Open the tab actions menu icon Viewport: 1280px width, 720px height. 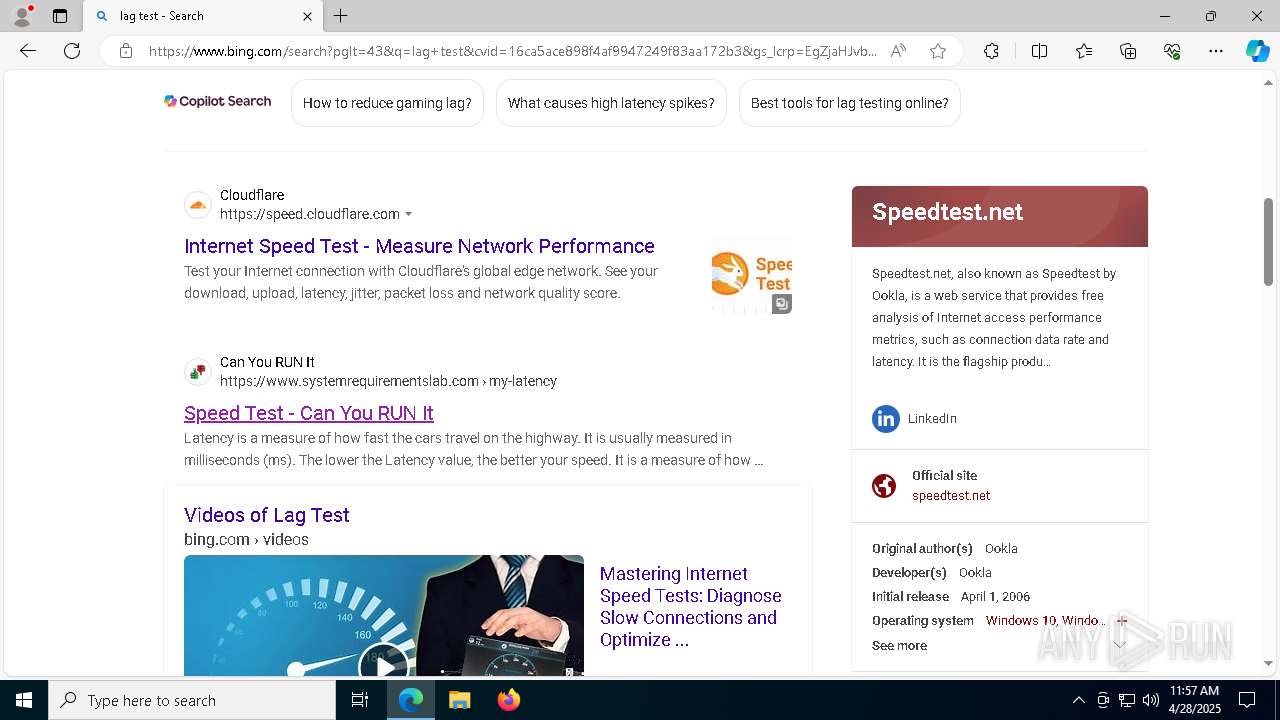coord(60,16)
